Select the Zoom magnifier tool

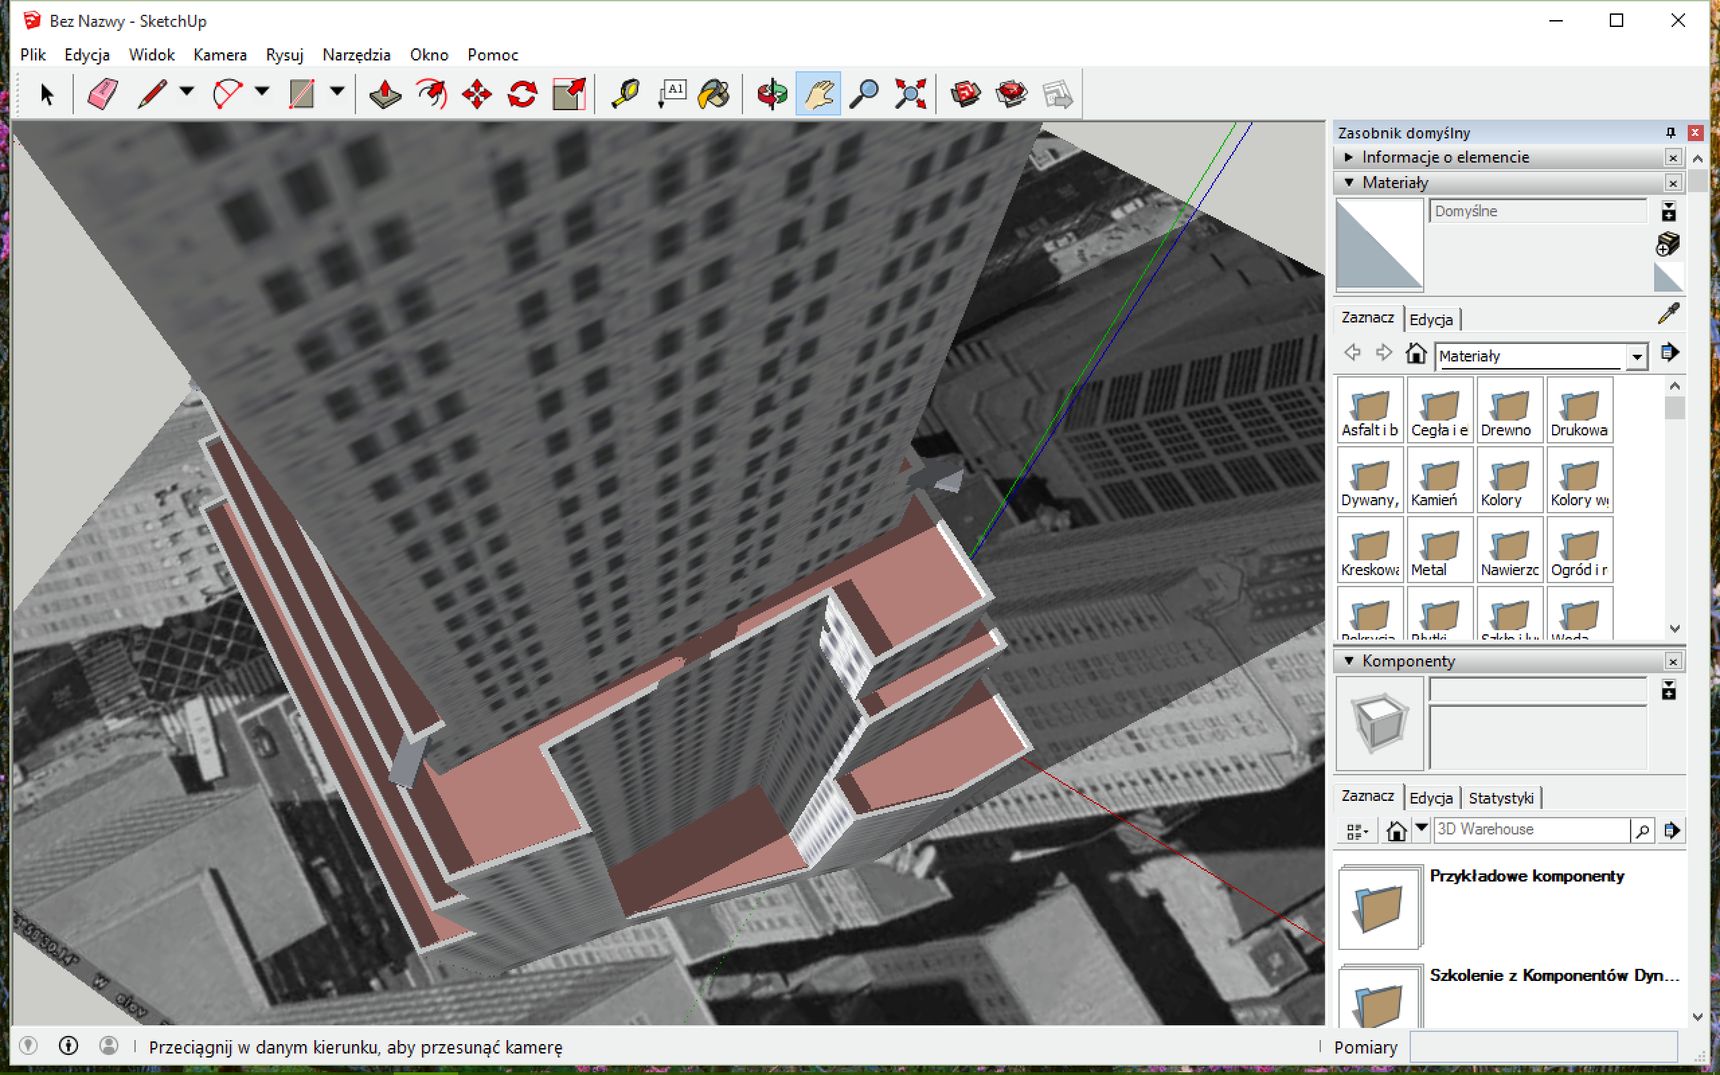(x=863, y=94)
